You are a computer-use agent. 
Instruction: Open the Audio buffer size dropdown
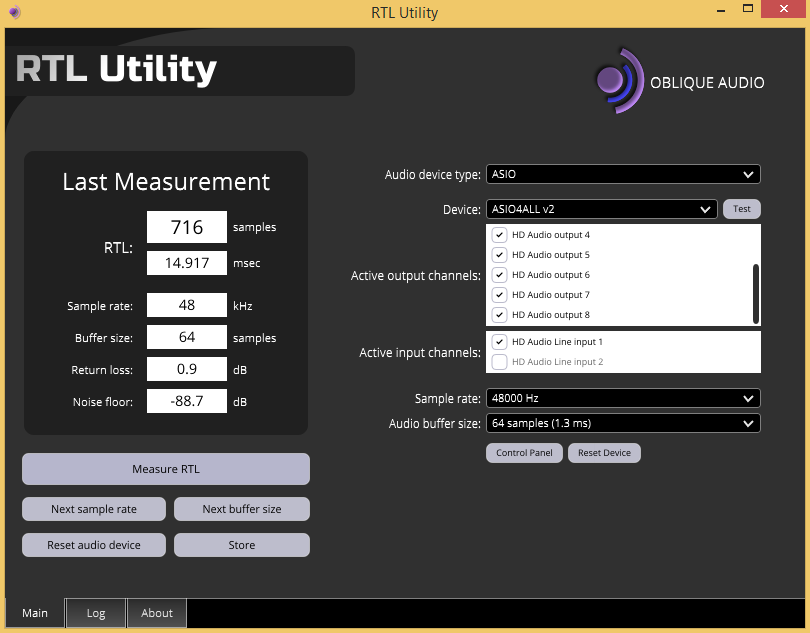pyautogui.click(x=623, y=423)
